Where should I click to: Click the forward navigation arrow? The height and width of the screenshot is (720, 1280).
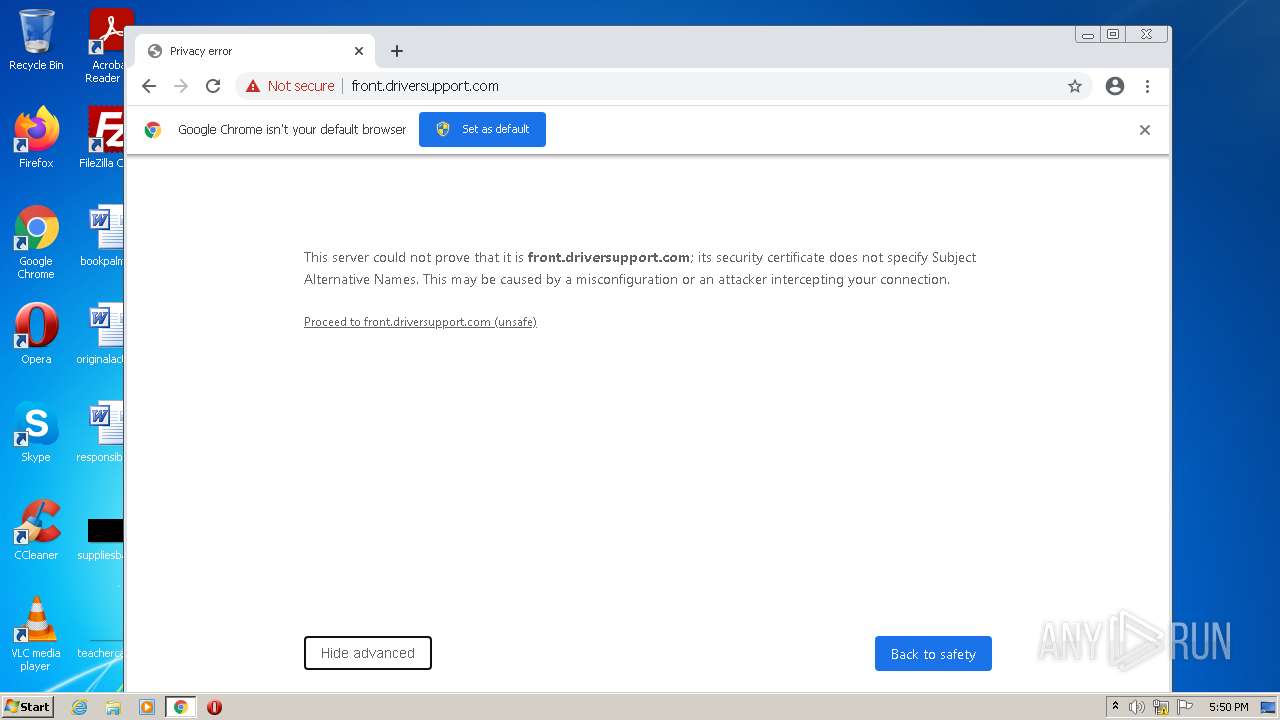coord(181,86)
